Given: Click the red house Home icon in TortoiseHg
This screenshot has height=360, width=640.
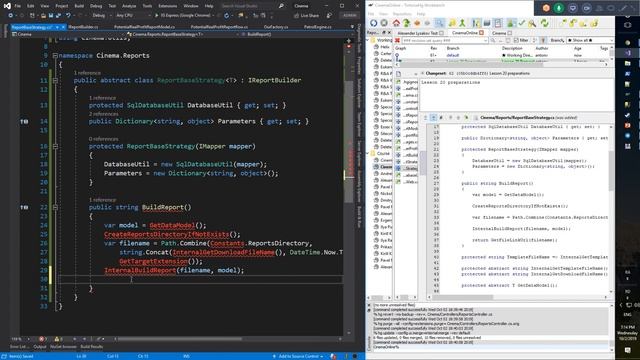Looking at the screenshot, I should tap(396, 23).
